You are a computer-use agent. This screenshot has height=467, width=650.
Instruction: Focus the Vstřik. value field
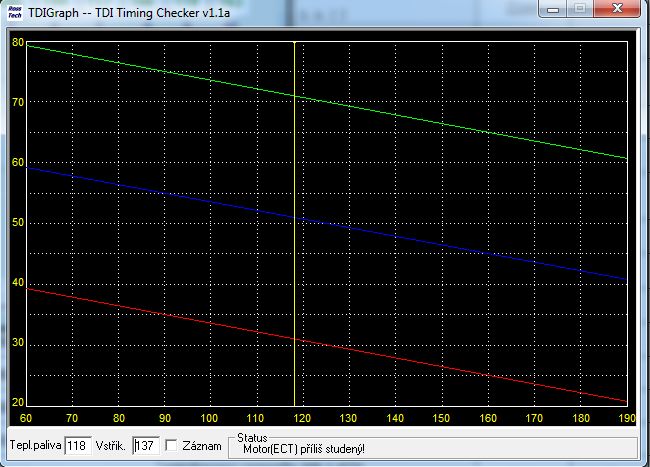[x=146, y=445]
